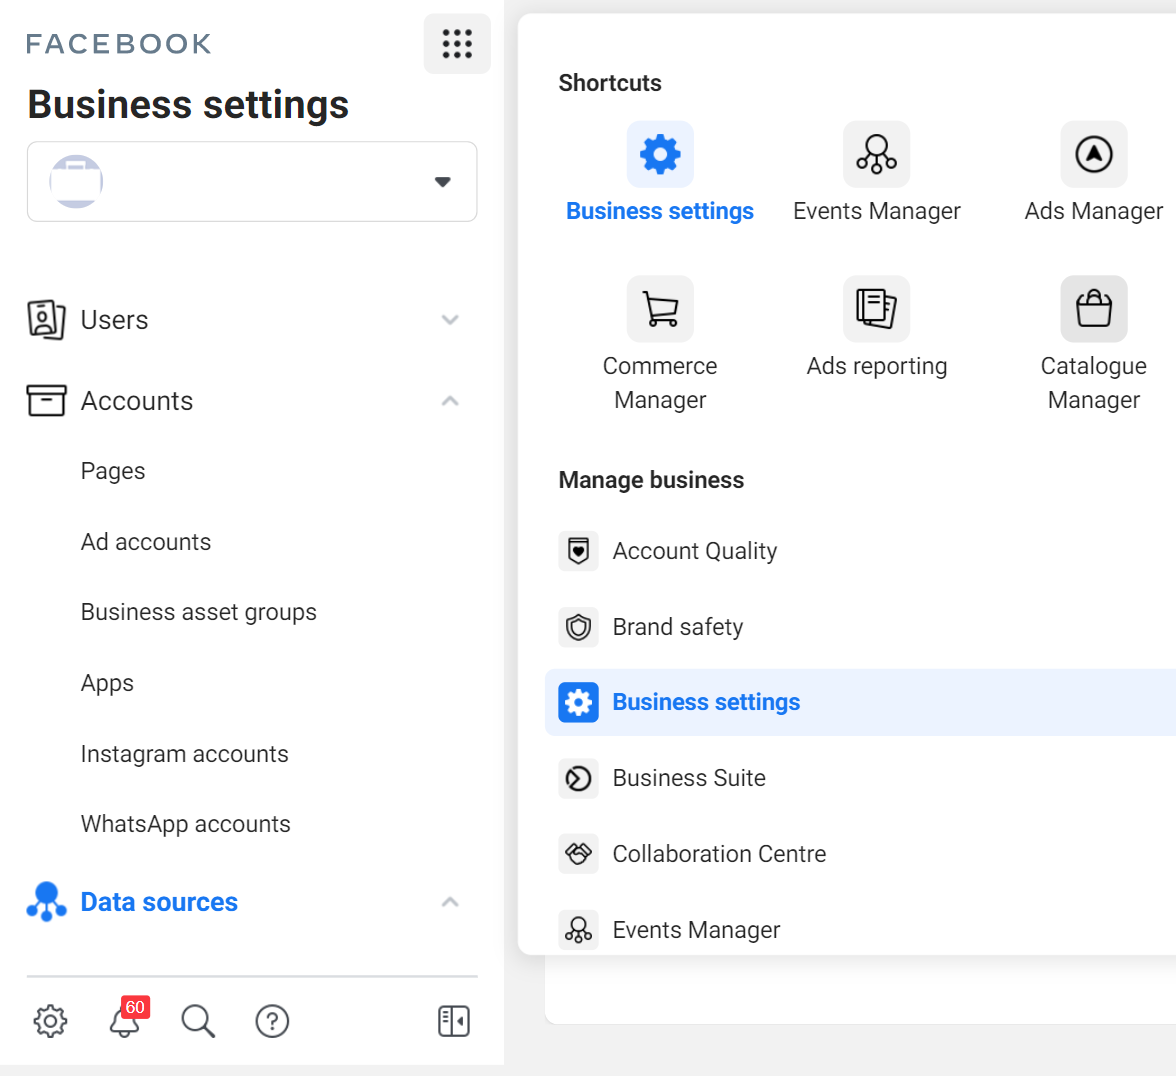
Task: Click the Ads reporting shortcut icon
Action: (x=876, y=309)
